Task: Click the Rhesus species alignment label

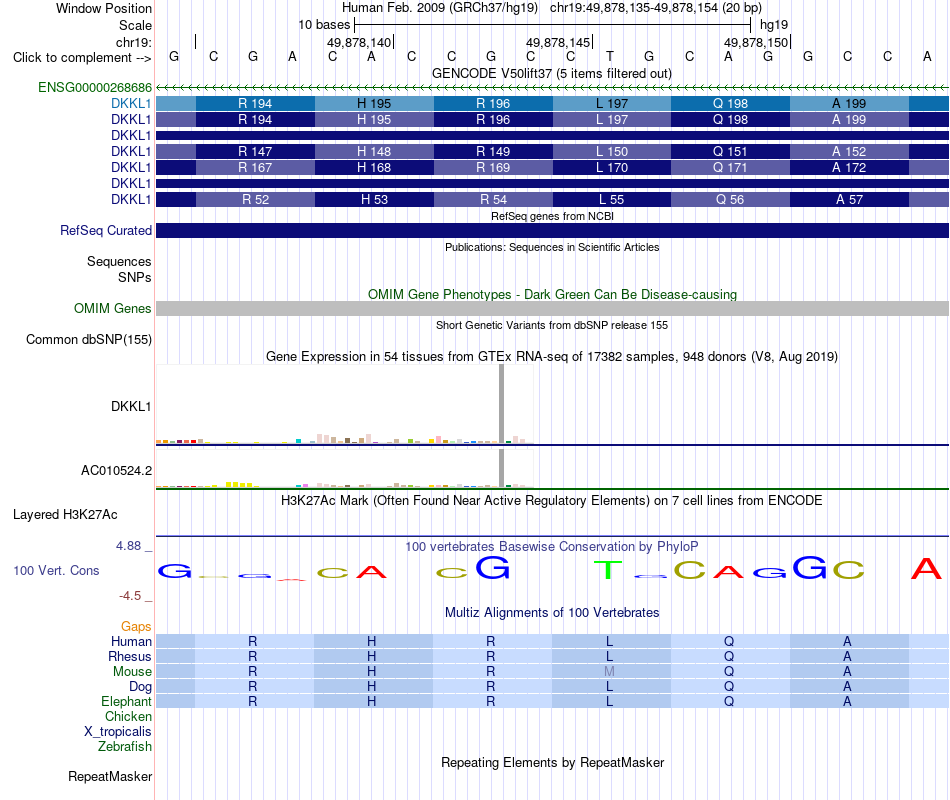Action: pos(130,656)
